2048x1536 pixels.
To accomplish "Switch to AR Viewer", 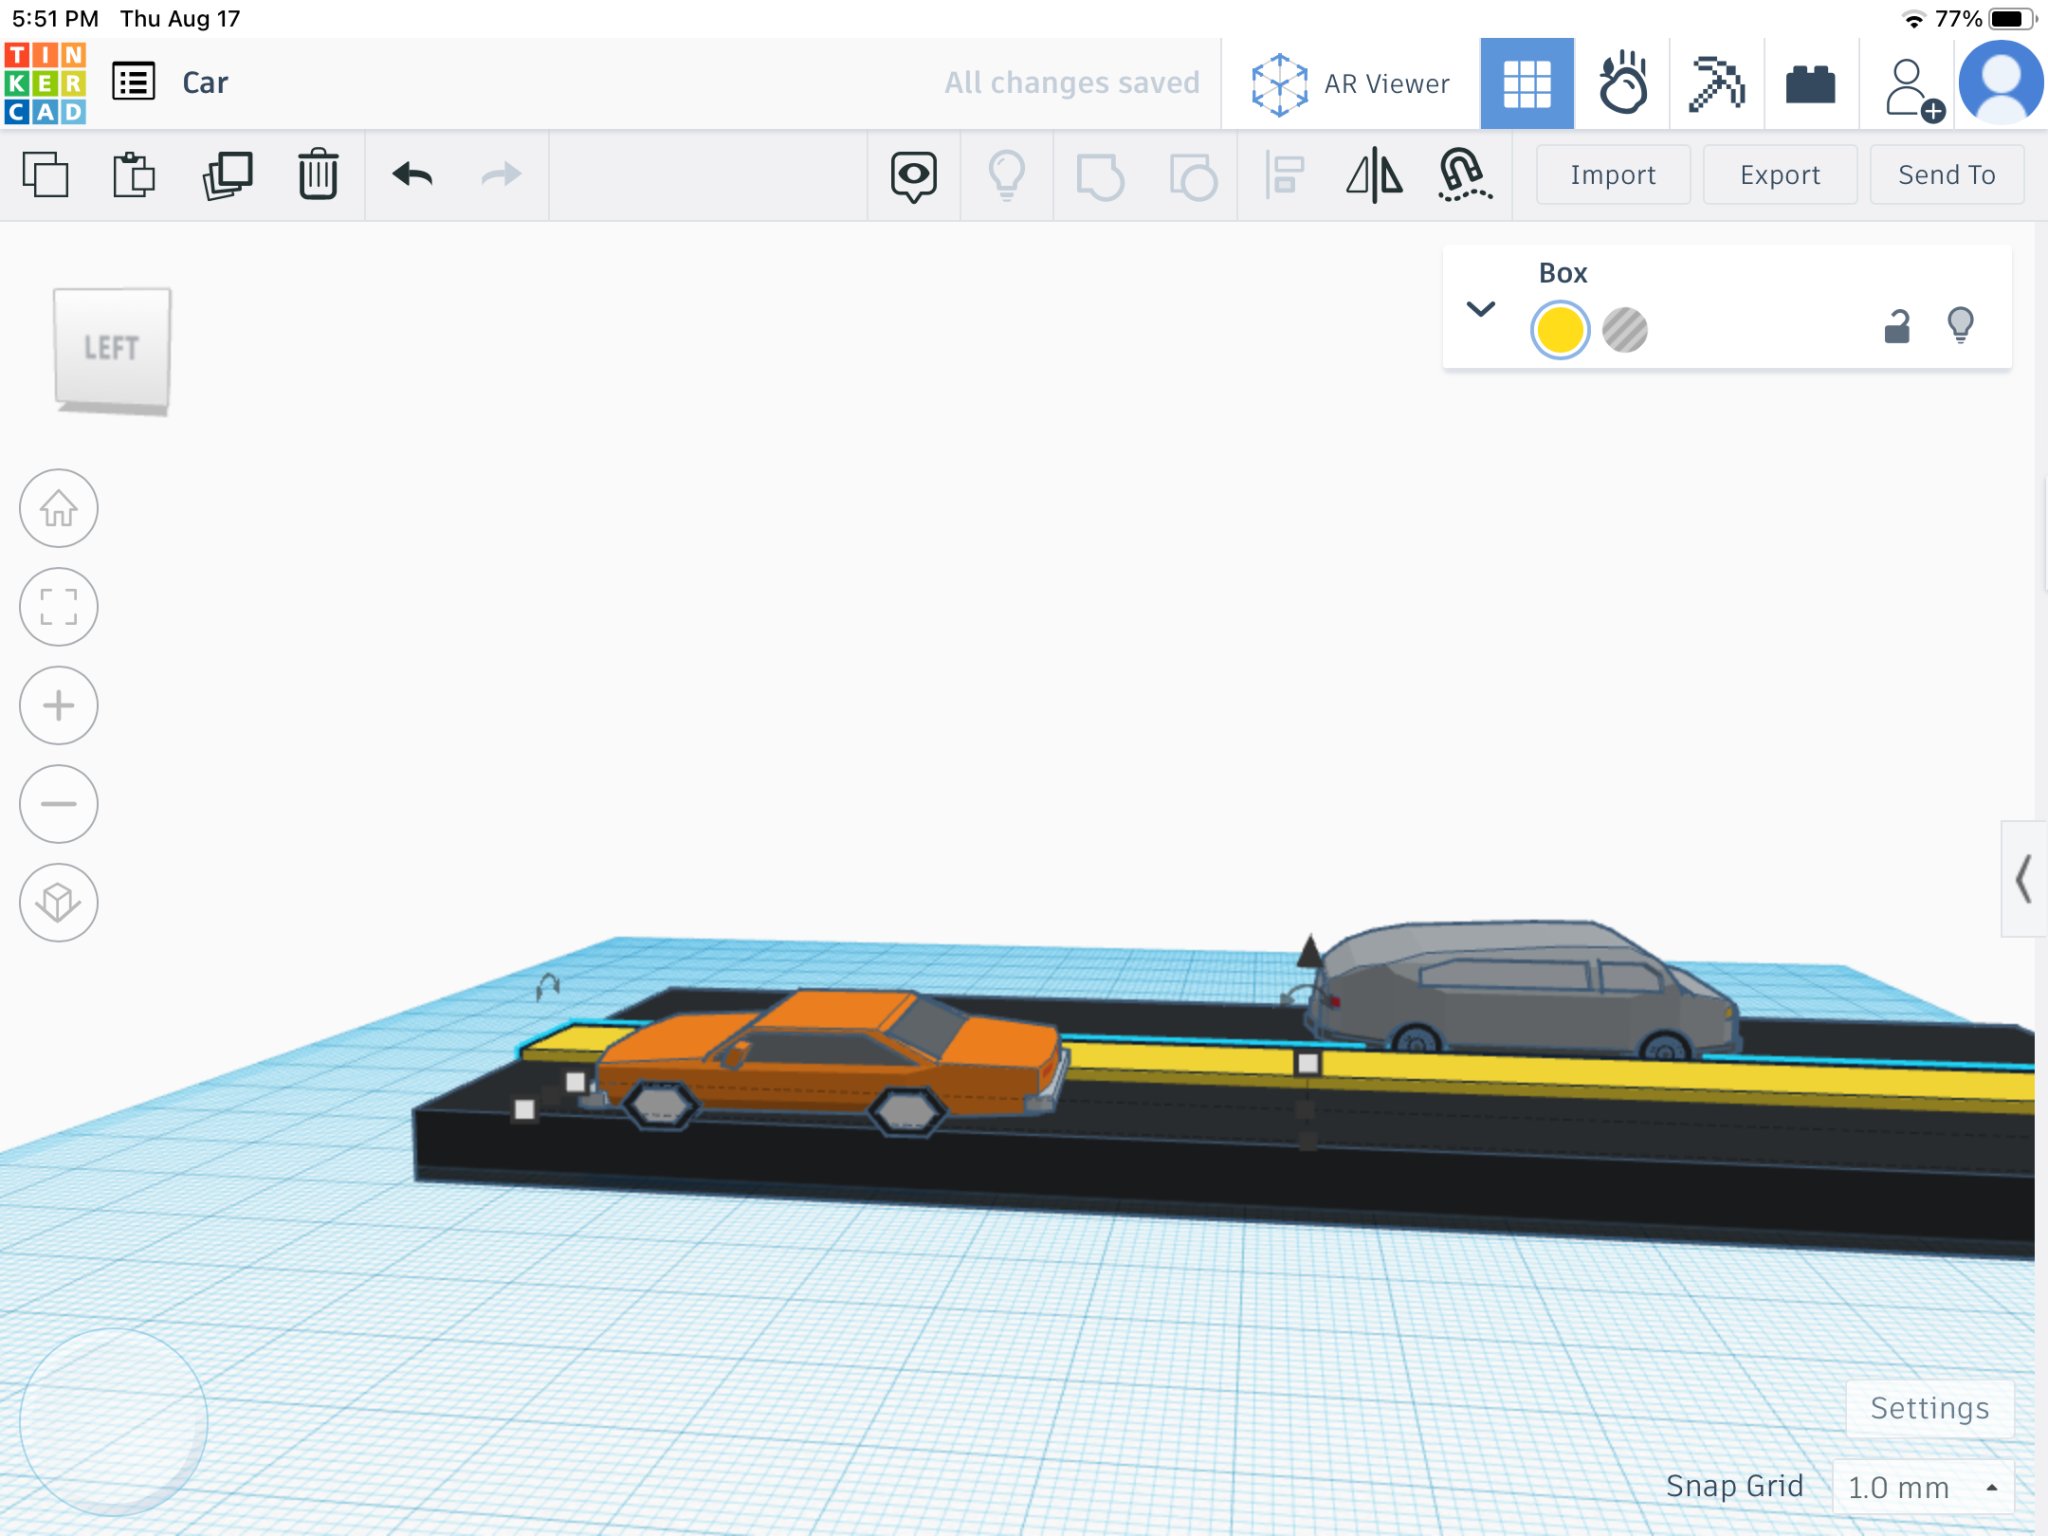I will click(x=1350, y=82).
